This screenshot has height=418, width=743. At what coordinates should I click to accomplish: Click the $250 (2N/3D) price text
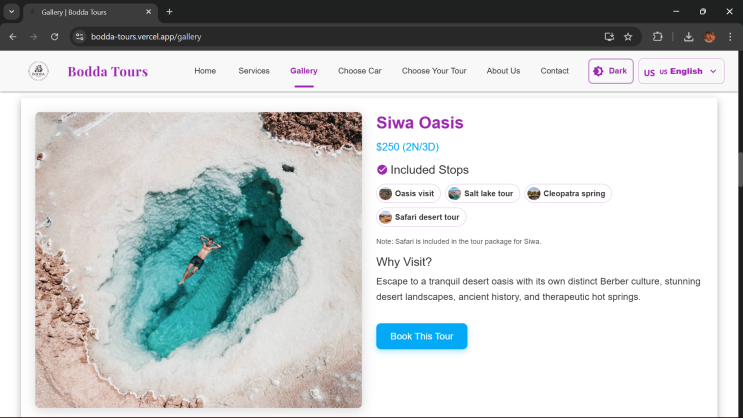pyautogui.click(x=408, y=147)
